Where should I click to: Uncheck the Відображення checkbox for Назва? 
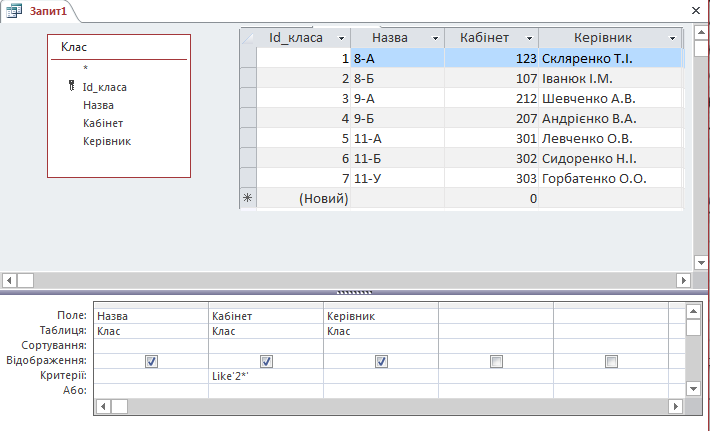pos(151,361)
